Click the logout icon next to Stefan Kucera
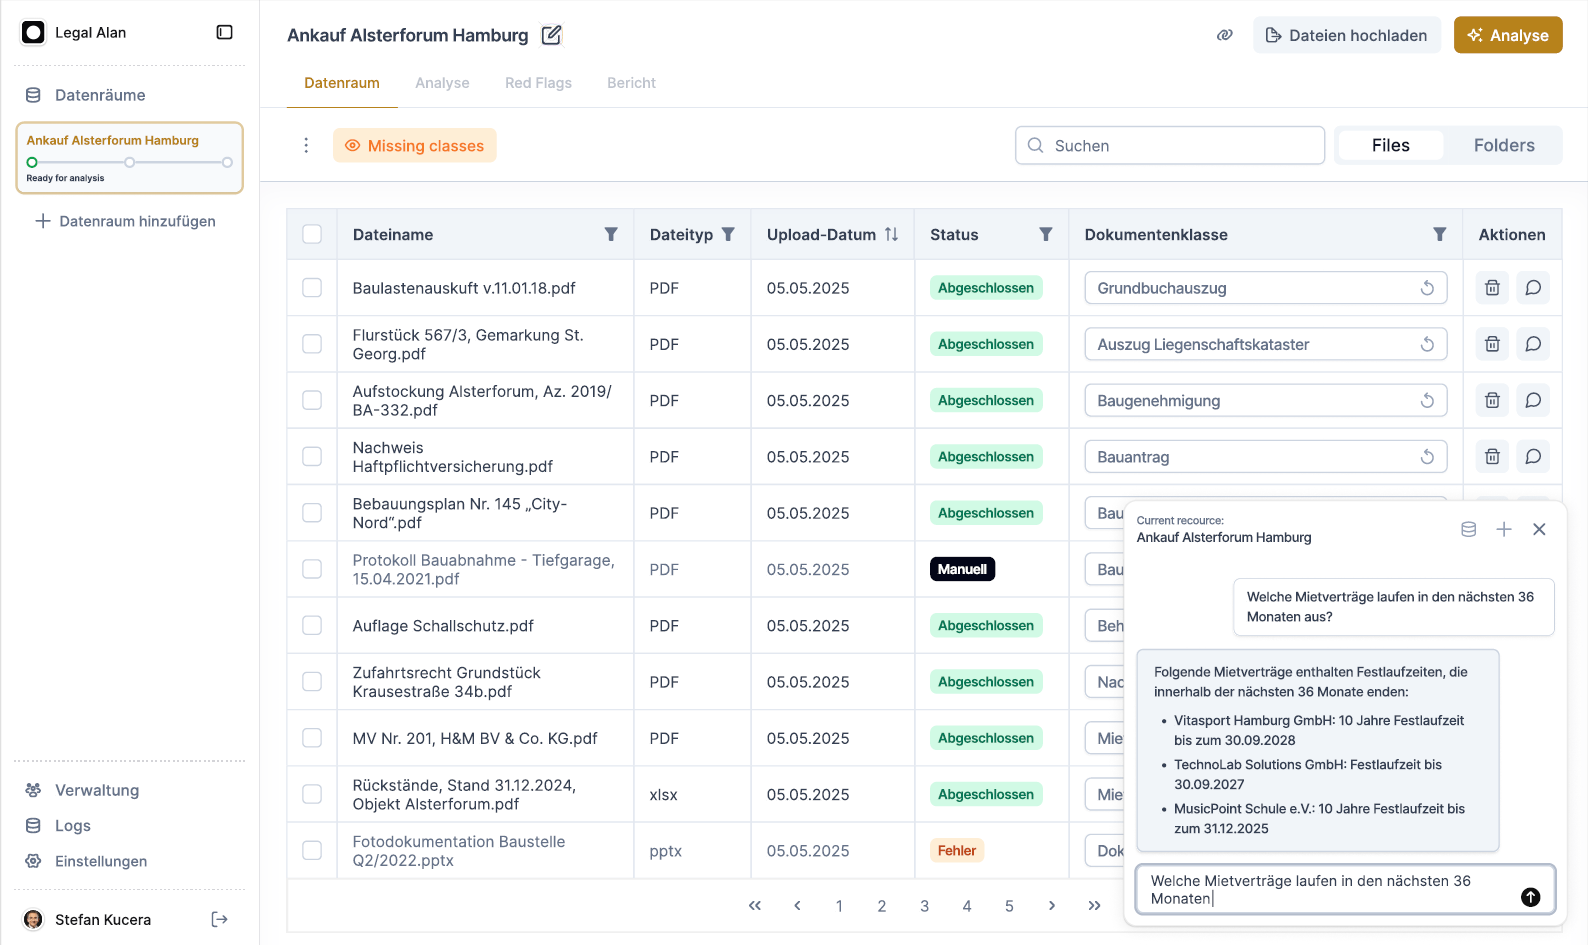 tap(220, 920)
